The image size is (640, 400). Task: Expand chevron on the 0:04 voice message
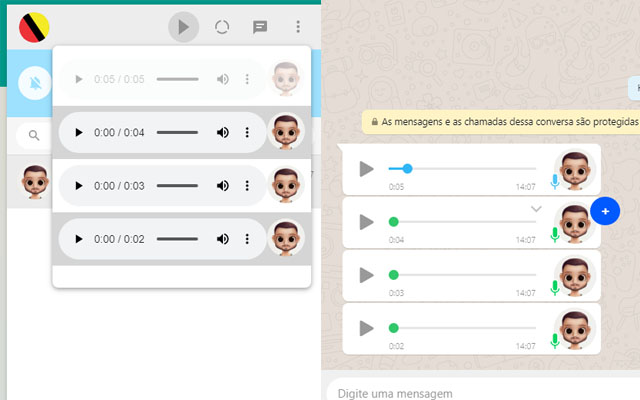pyautogui.click(x=536, y=208)
